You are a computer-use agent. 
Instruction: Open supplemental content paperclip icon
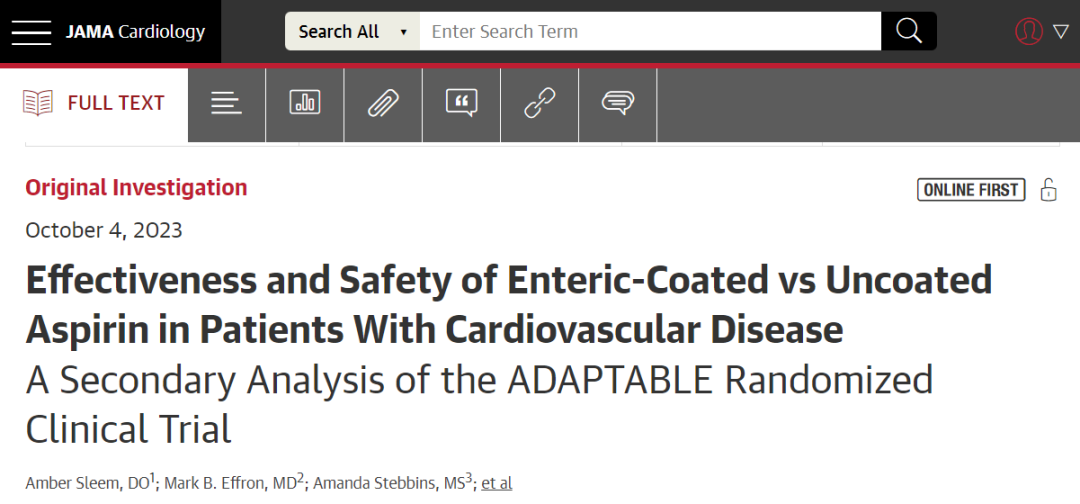(x=383, y=105)
